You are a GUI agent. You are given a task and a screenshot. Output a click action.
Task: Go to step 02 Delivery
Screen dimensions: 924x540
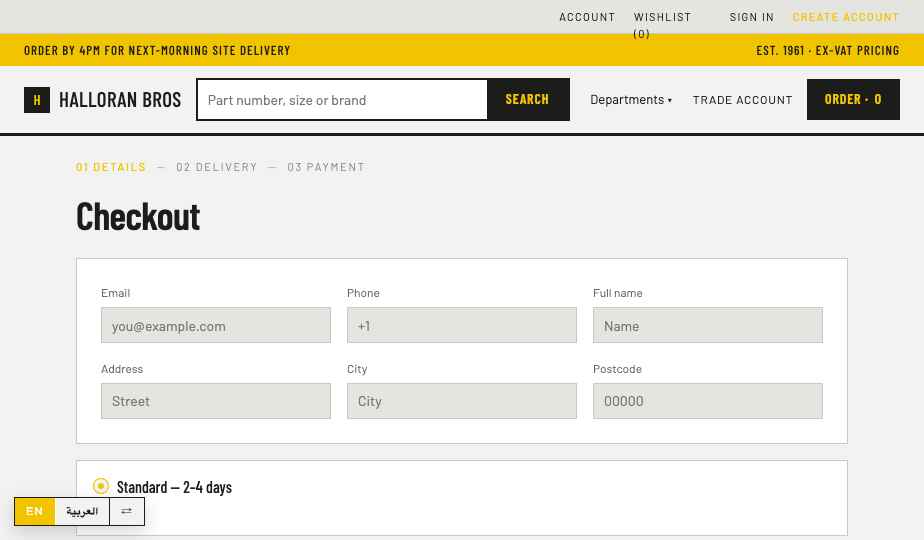216,167
